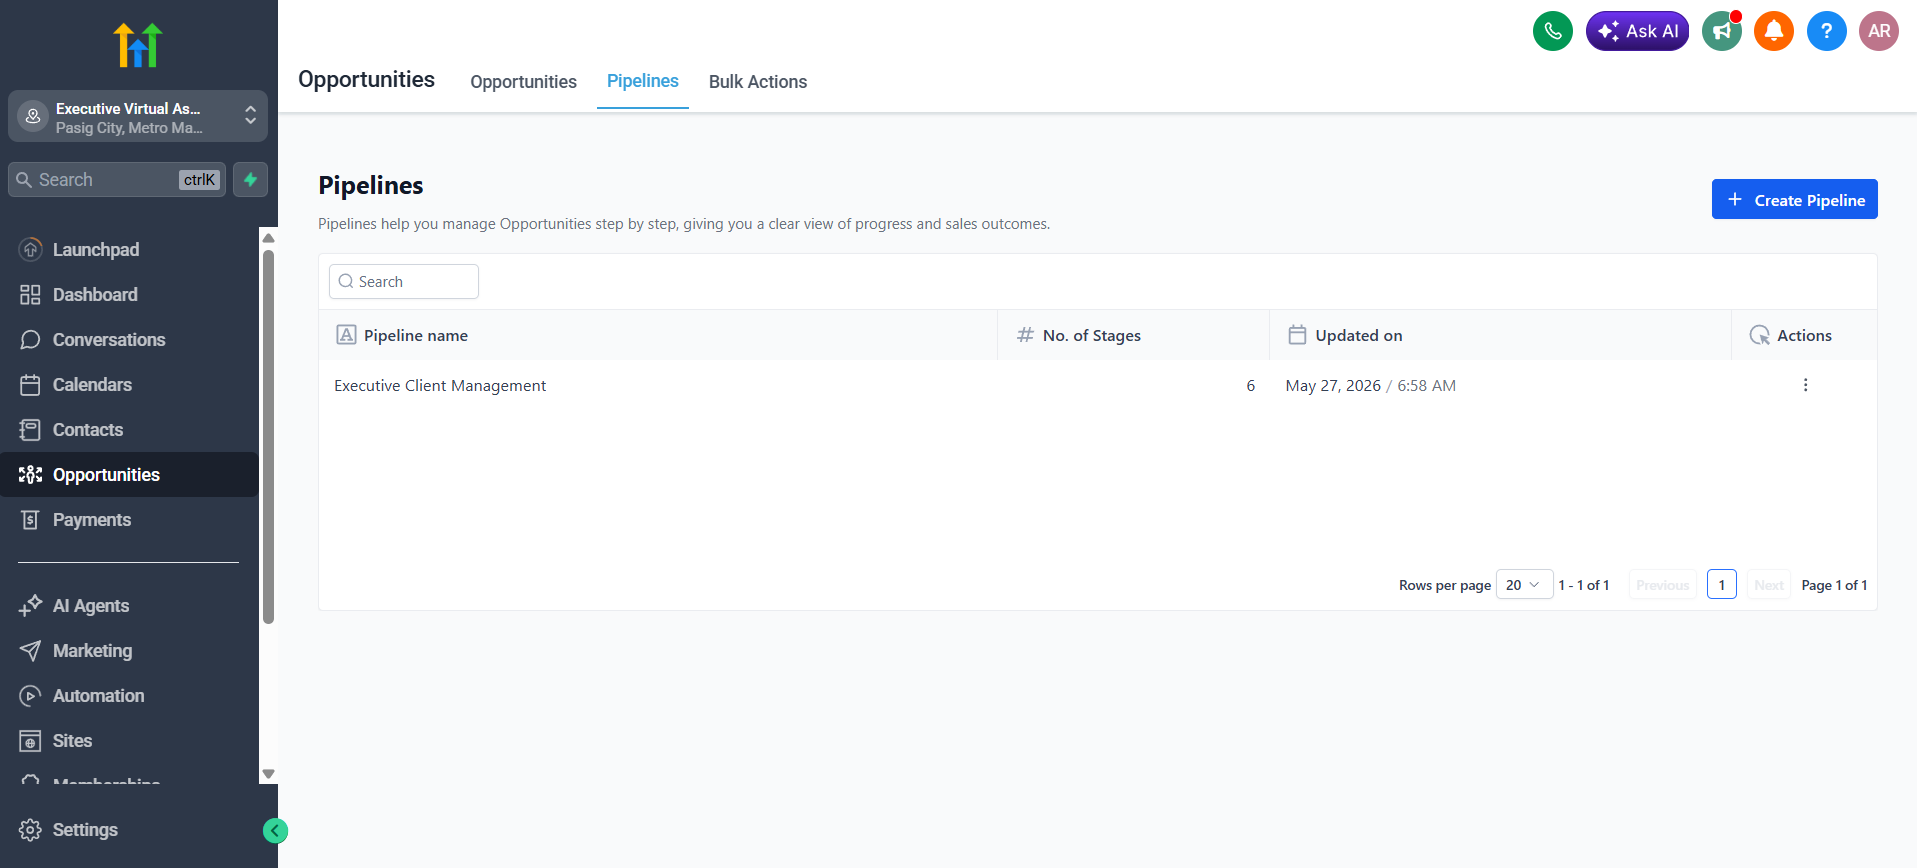1917x868 pixels.
Task: Click the Actions column header
Action: click(1804, 335)
